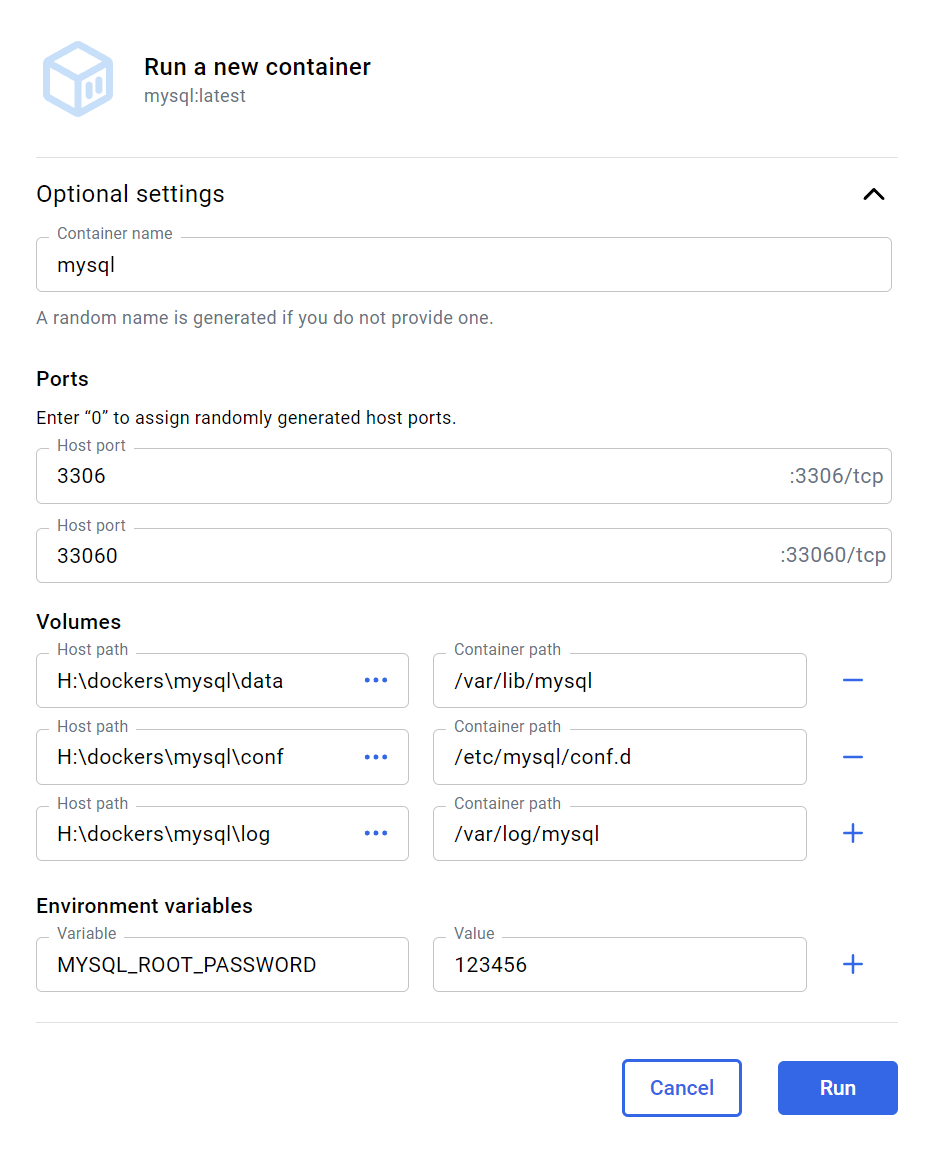Edit the /var/lib/mysql container path
Screen dimensions: 931x1153
point(619,681)
